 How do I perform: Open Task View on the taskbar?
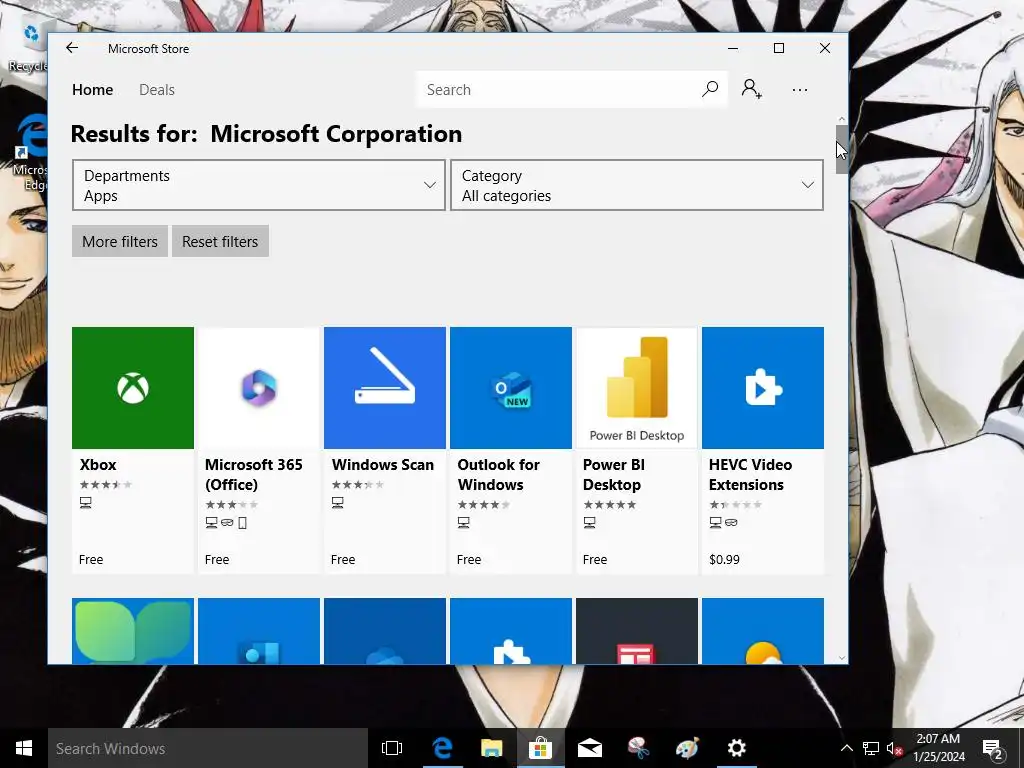click(392, 748)
